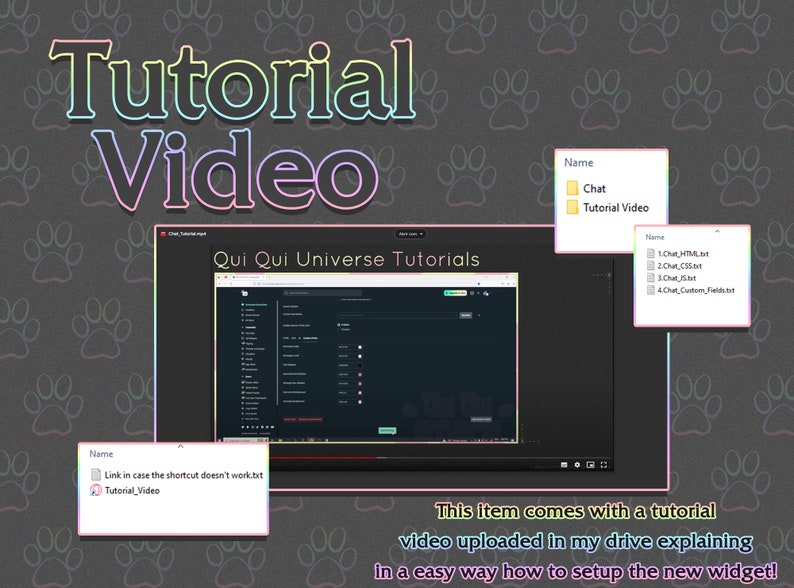Click the red video progress bar

click(x=324, y=458)
